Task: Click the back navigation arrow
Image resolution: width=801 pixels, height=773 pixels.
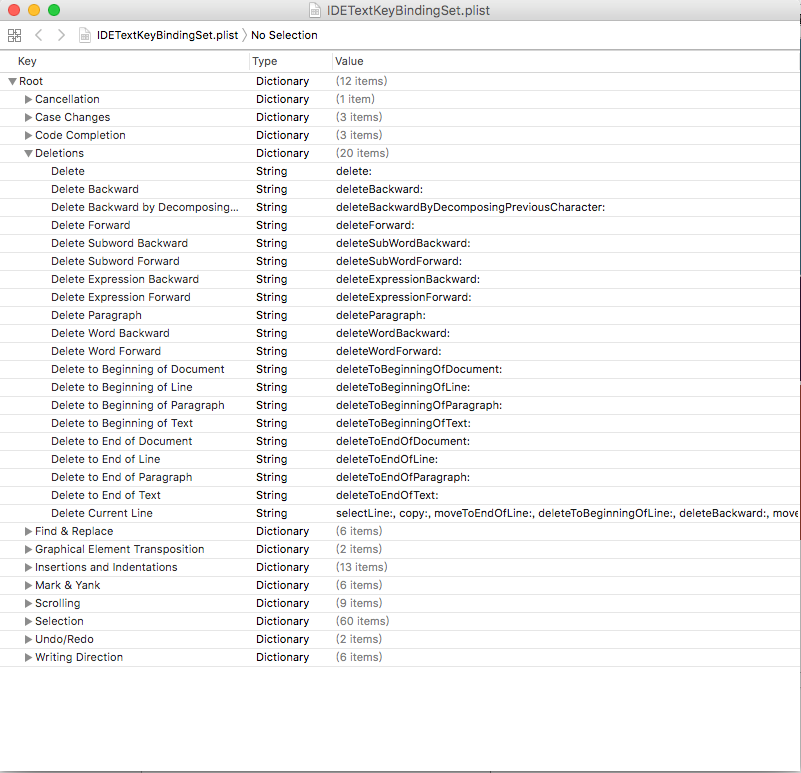Action: [37, 34]
